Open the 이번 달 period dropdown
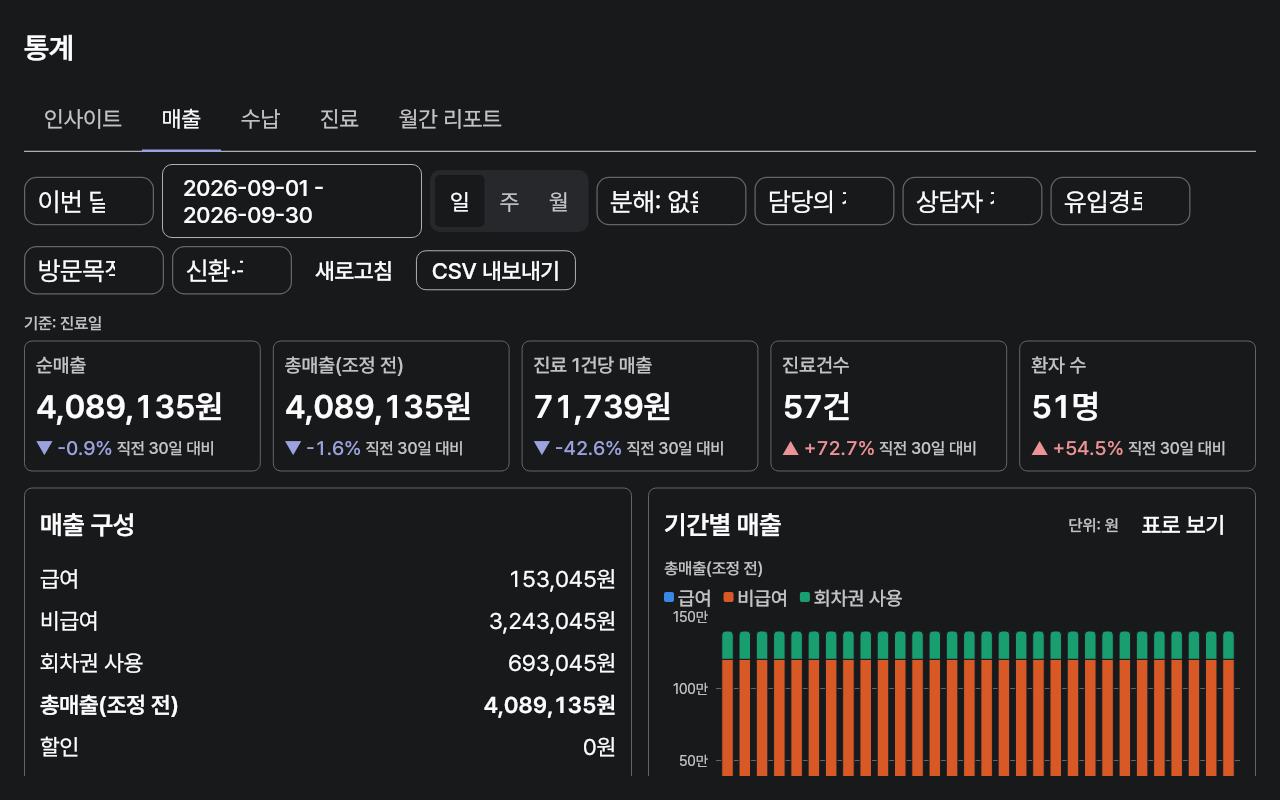The width and height of the screenshot is (1280, 800). tap(89, 201)
